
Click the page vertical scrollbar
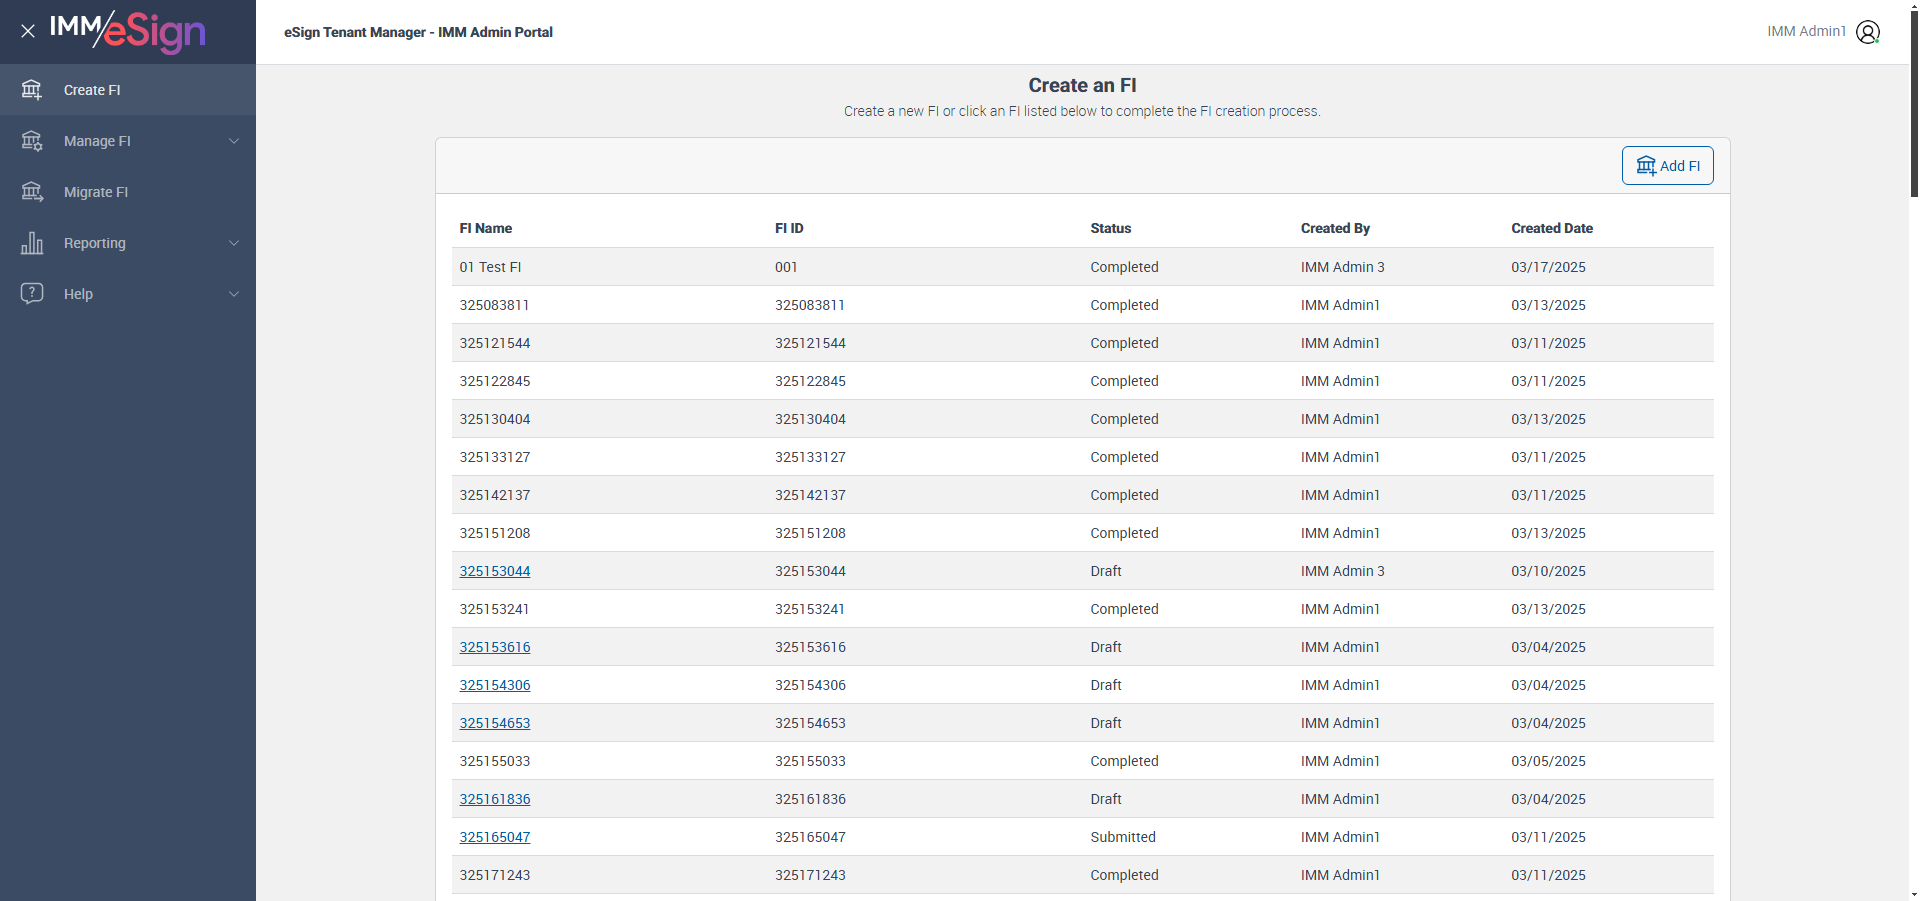coord(1913,100)
